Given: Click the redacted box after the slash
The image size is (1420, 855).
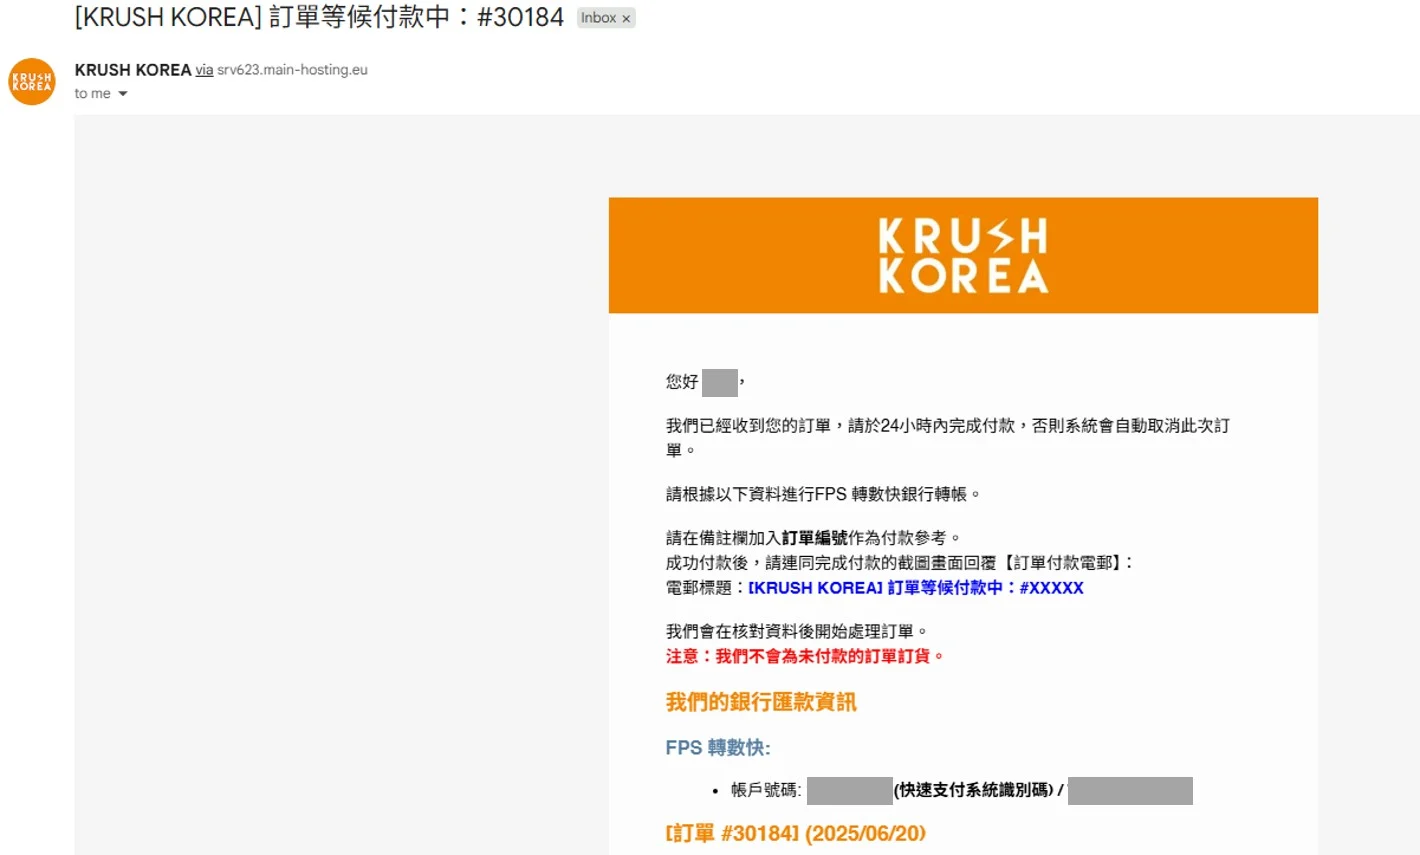Looking at the screenshot, I should click(1130, 791).
